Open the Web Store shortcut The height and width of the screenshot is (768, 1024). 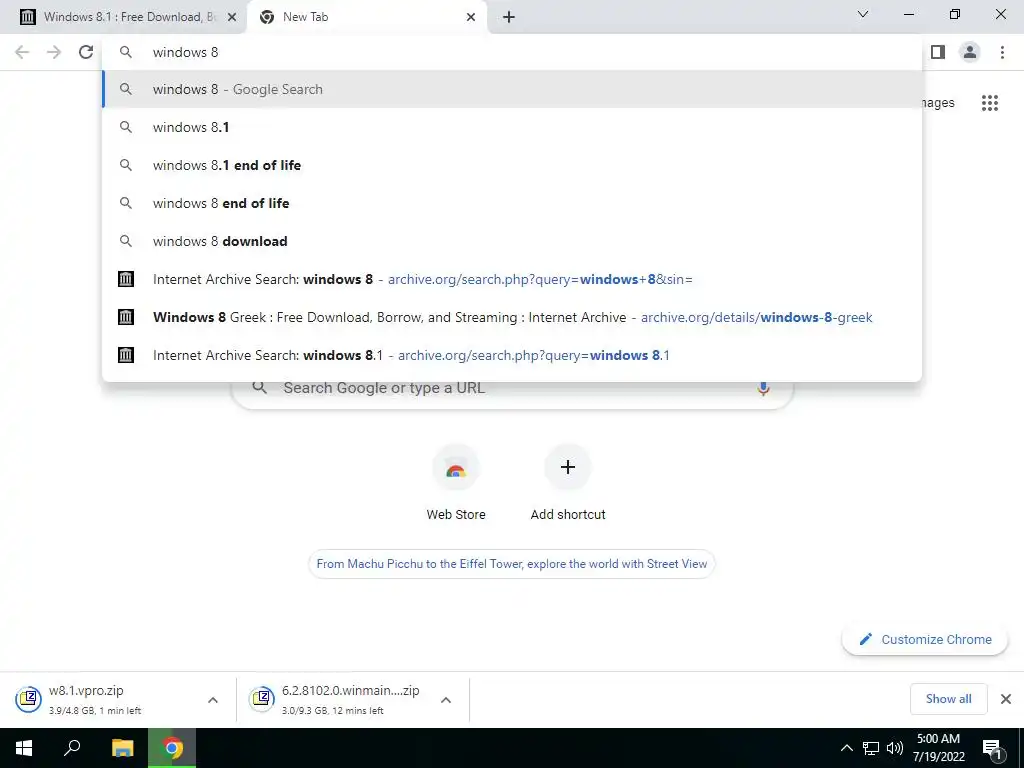pos(456,483)
